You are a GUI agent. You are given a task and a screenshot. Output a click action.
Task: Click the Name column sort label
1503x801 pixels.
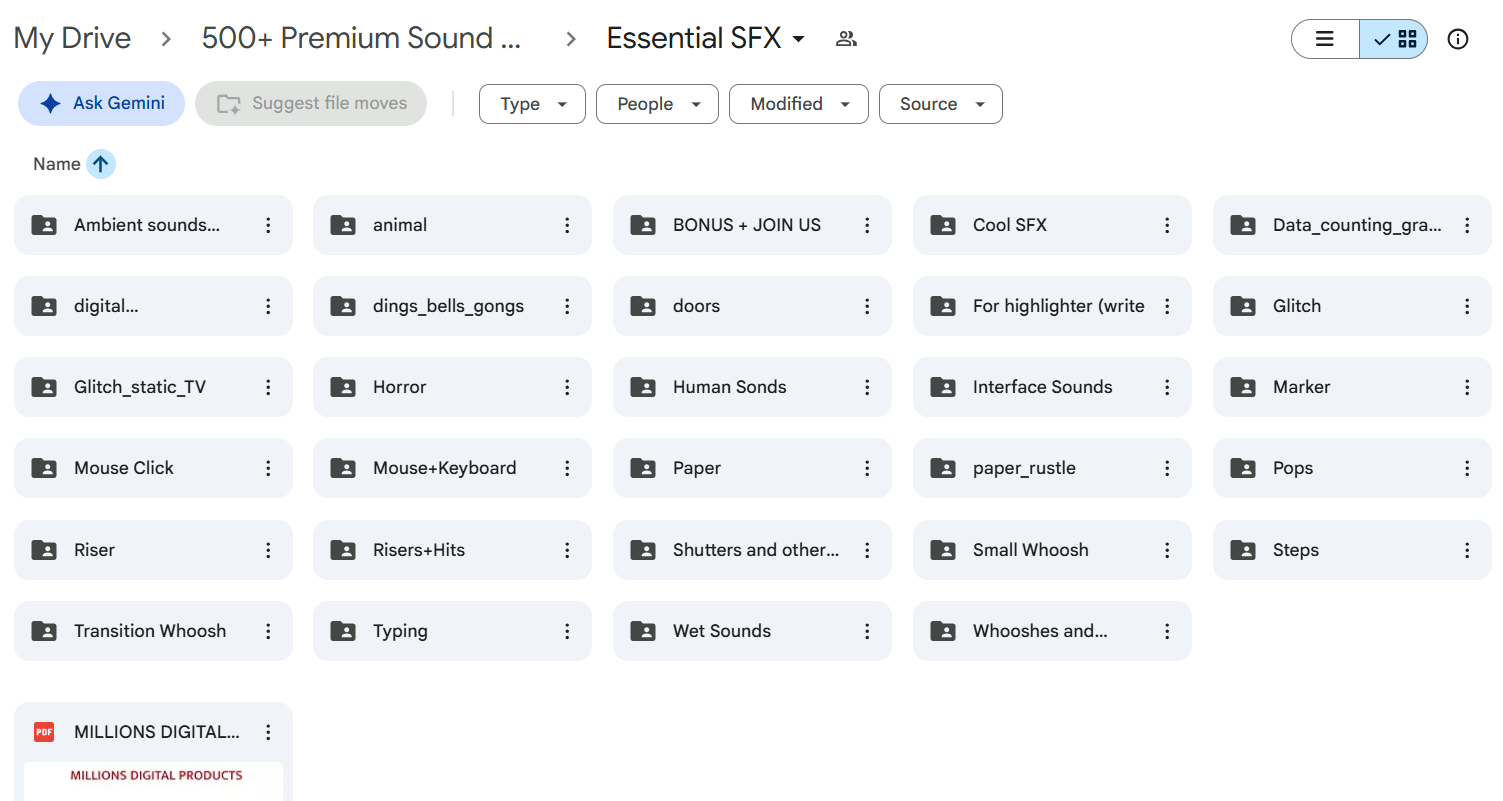pyautogui.click(x=57, y=164)
